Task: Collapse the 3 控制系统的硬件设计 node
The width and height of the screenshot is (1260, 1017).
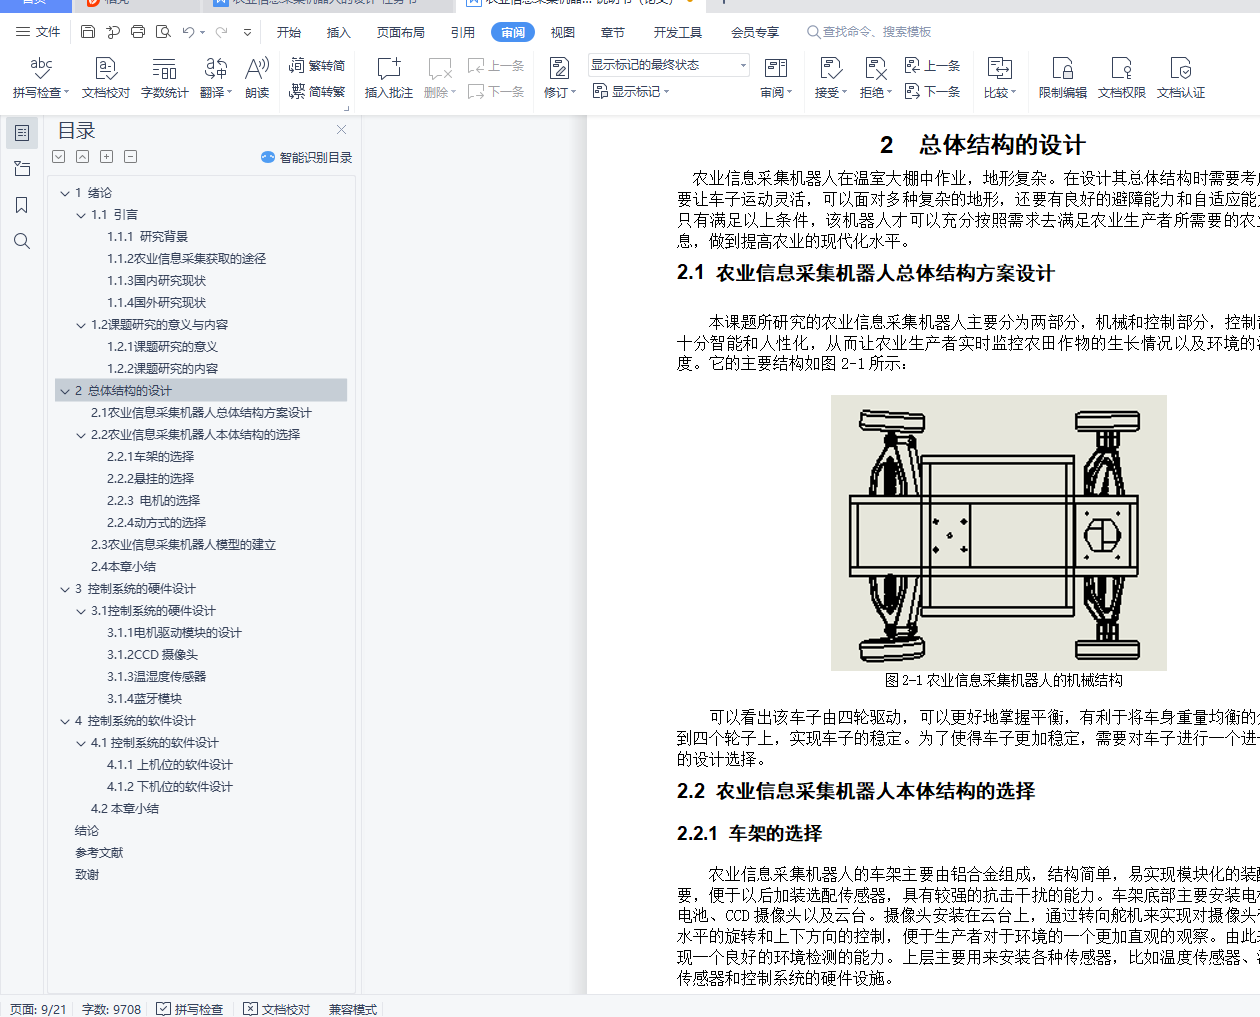Action: (65, 589)
